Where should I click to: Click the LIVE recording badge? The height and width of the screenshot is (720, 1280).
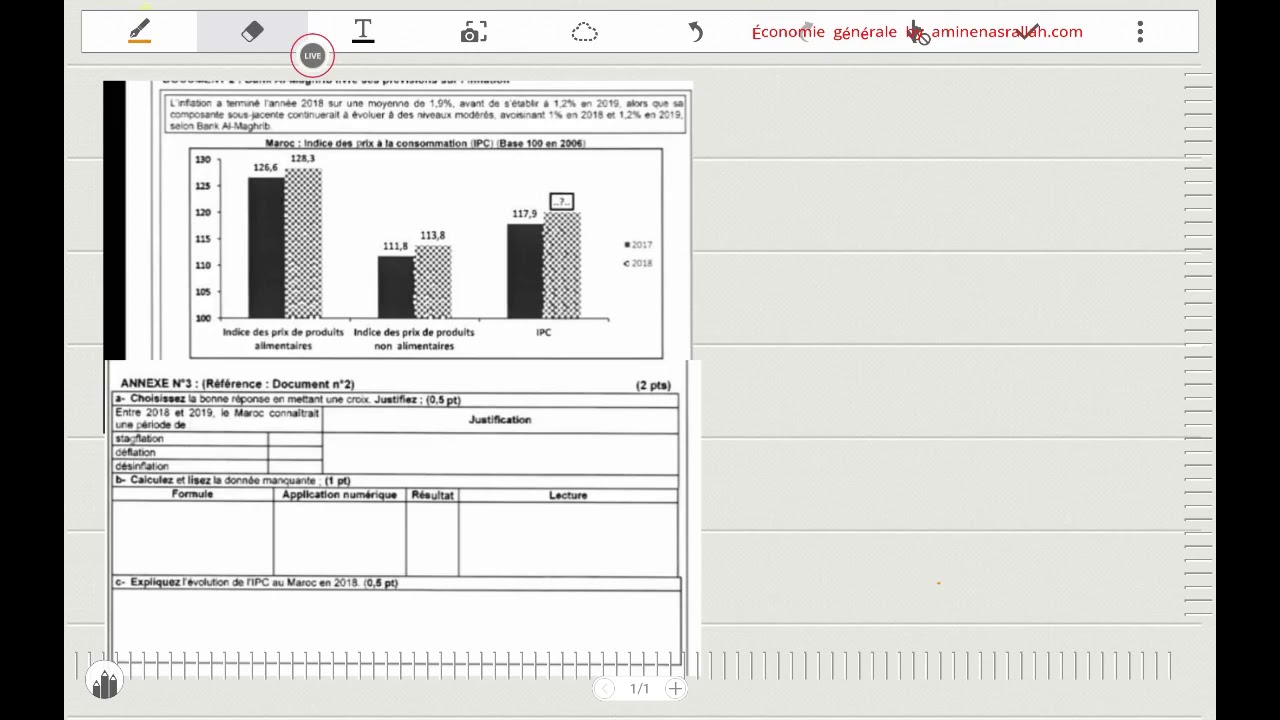(x=312, y=56)
